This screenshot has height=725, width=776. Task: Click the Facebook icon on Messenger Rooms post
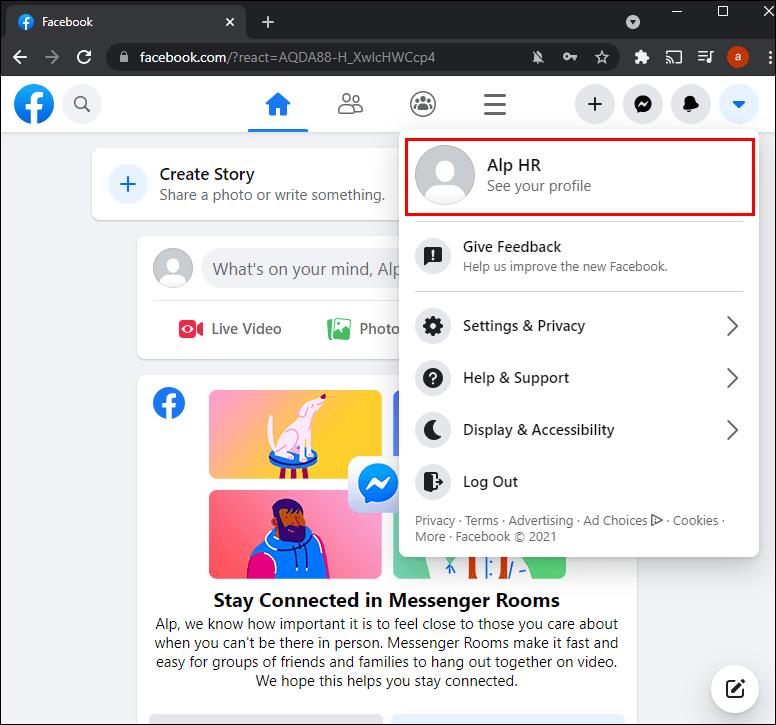[x=169, y=403]
